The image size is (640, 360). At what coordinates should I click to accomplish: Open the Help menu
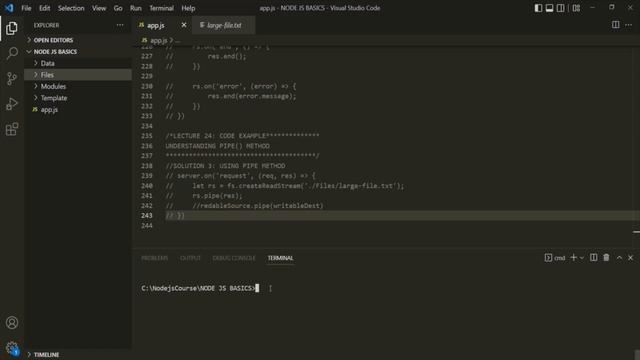pyautogui.click(x=188, y=8)
